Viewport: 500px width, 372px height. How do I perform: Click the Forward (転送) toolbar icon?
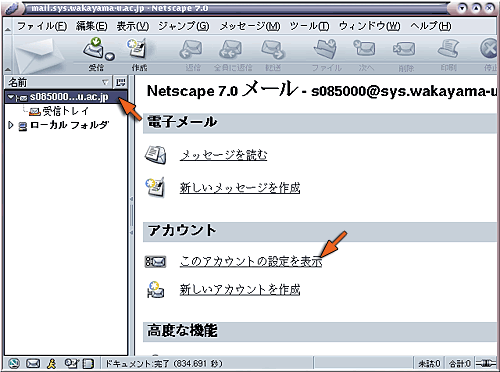pyautogui.click(x=273, y=49)
